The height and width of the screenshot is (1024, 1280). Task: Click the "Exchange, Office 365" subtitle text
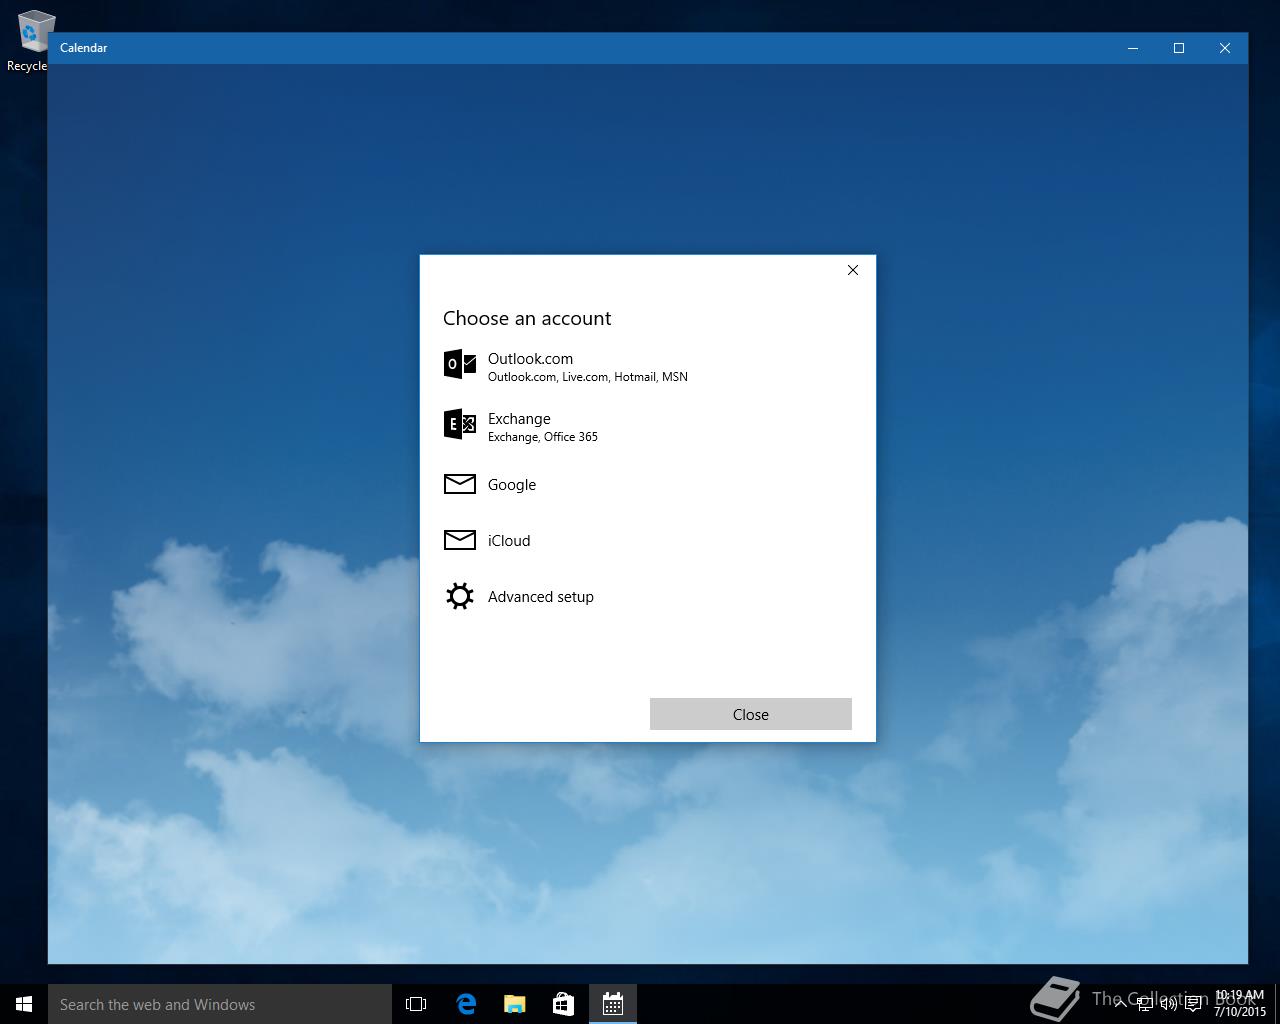pos(543,437)
